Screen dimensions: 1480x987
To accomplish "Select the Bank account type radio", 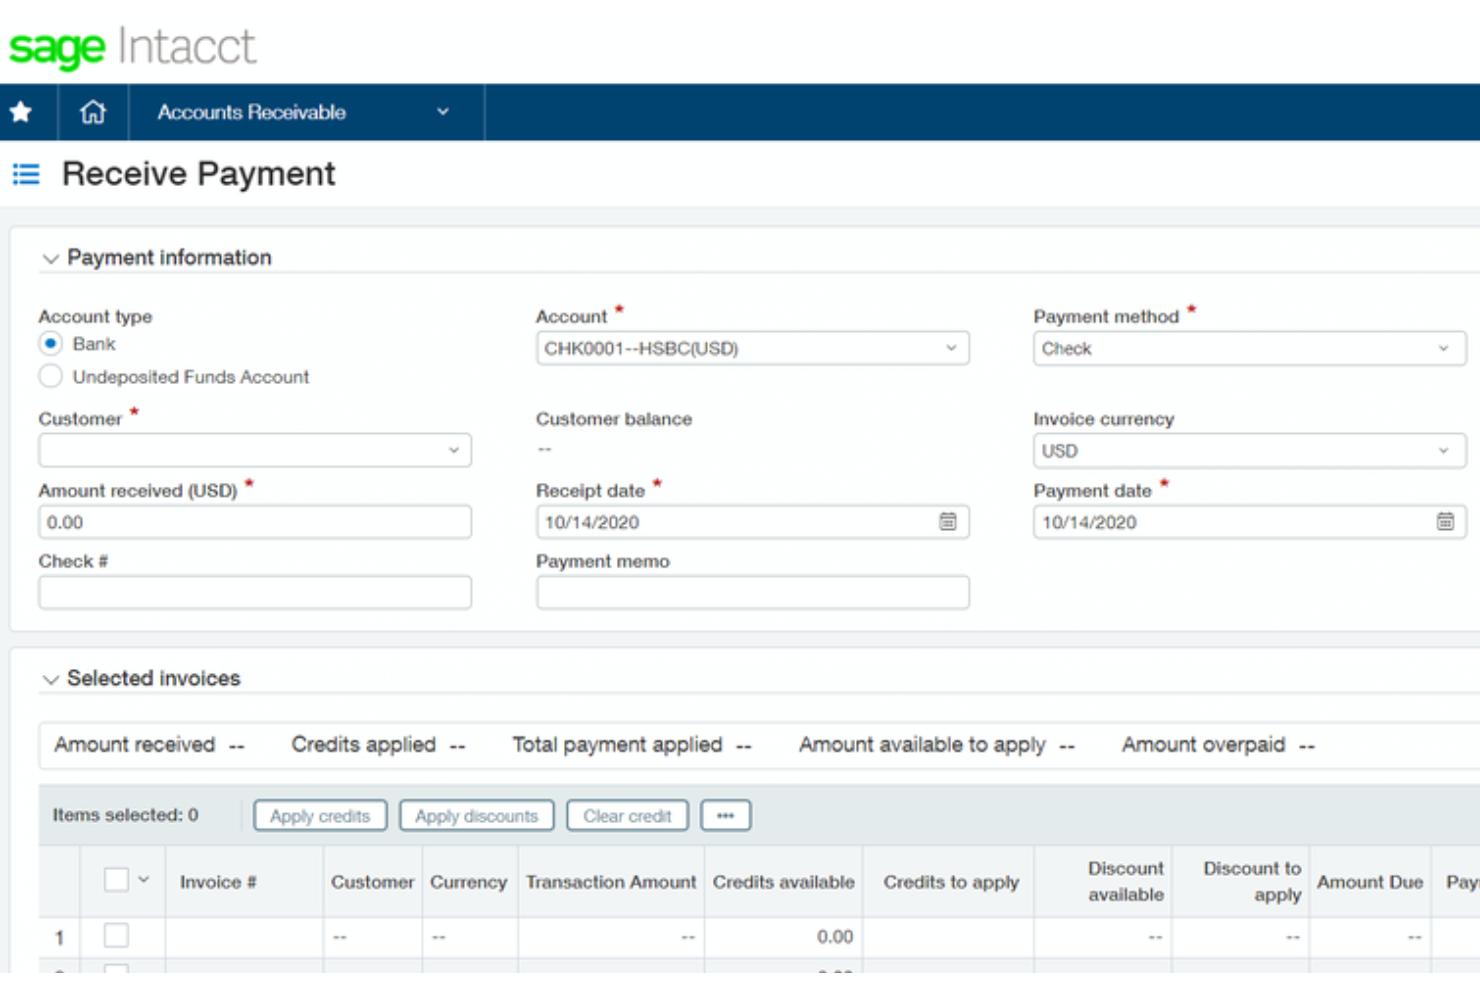I will point(51,344).
